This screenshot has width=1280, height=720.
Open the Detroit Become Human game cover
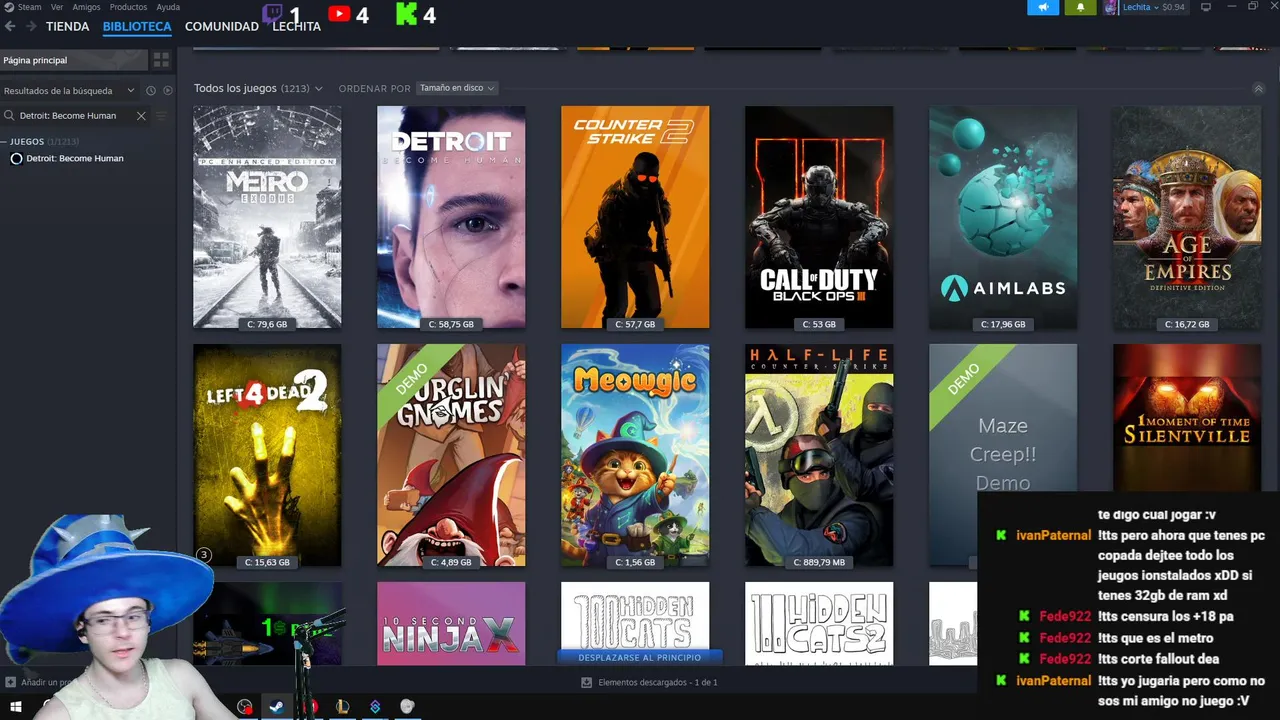click(451, 217)
